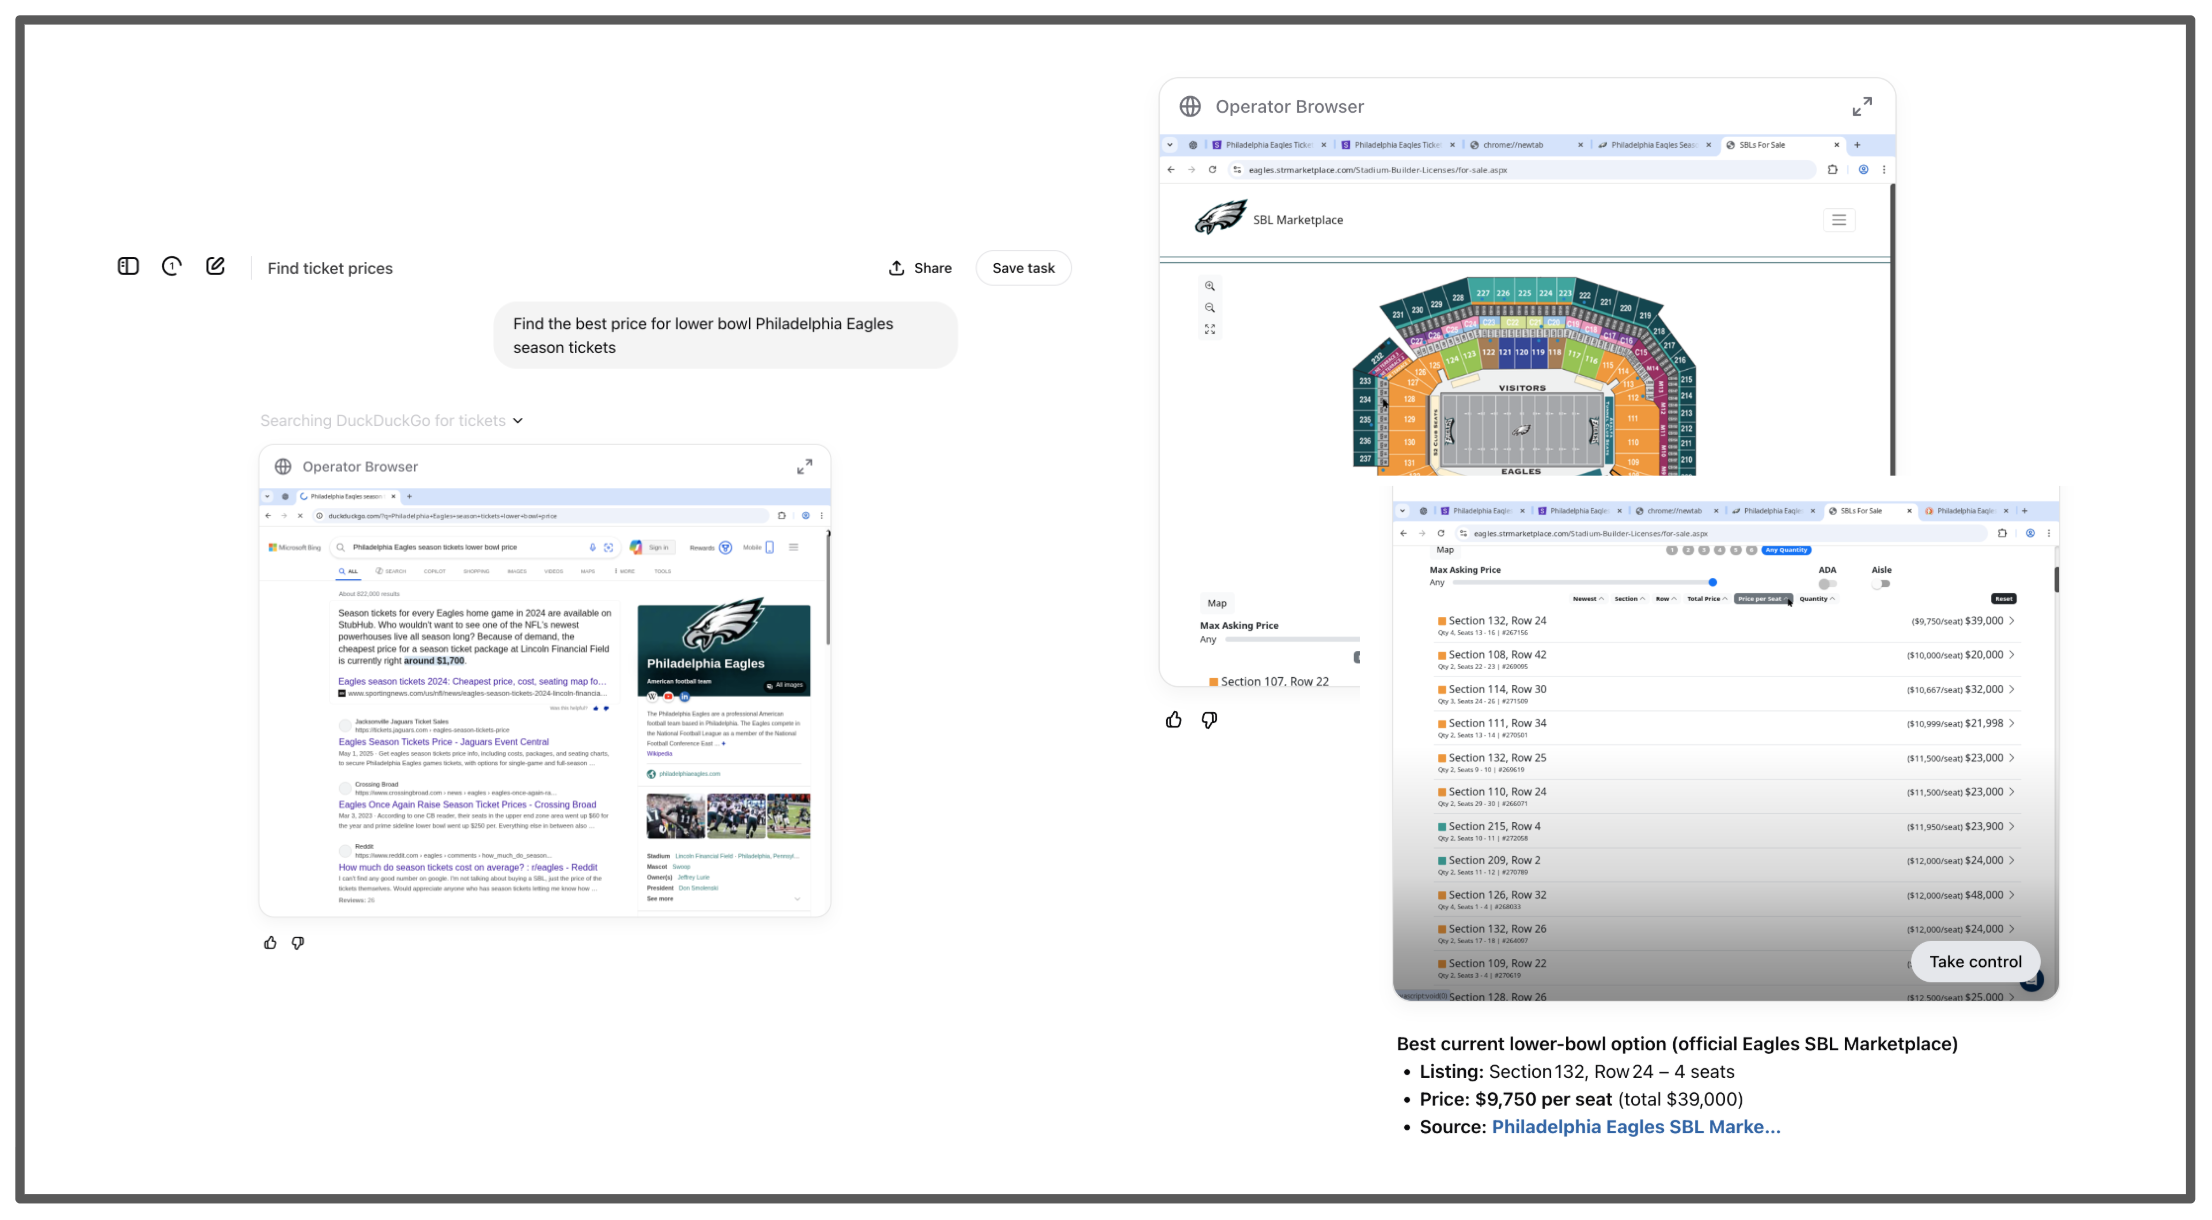Open the profile icon in the listings browser

tap(2030, 534)
